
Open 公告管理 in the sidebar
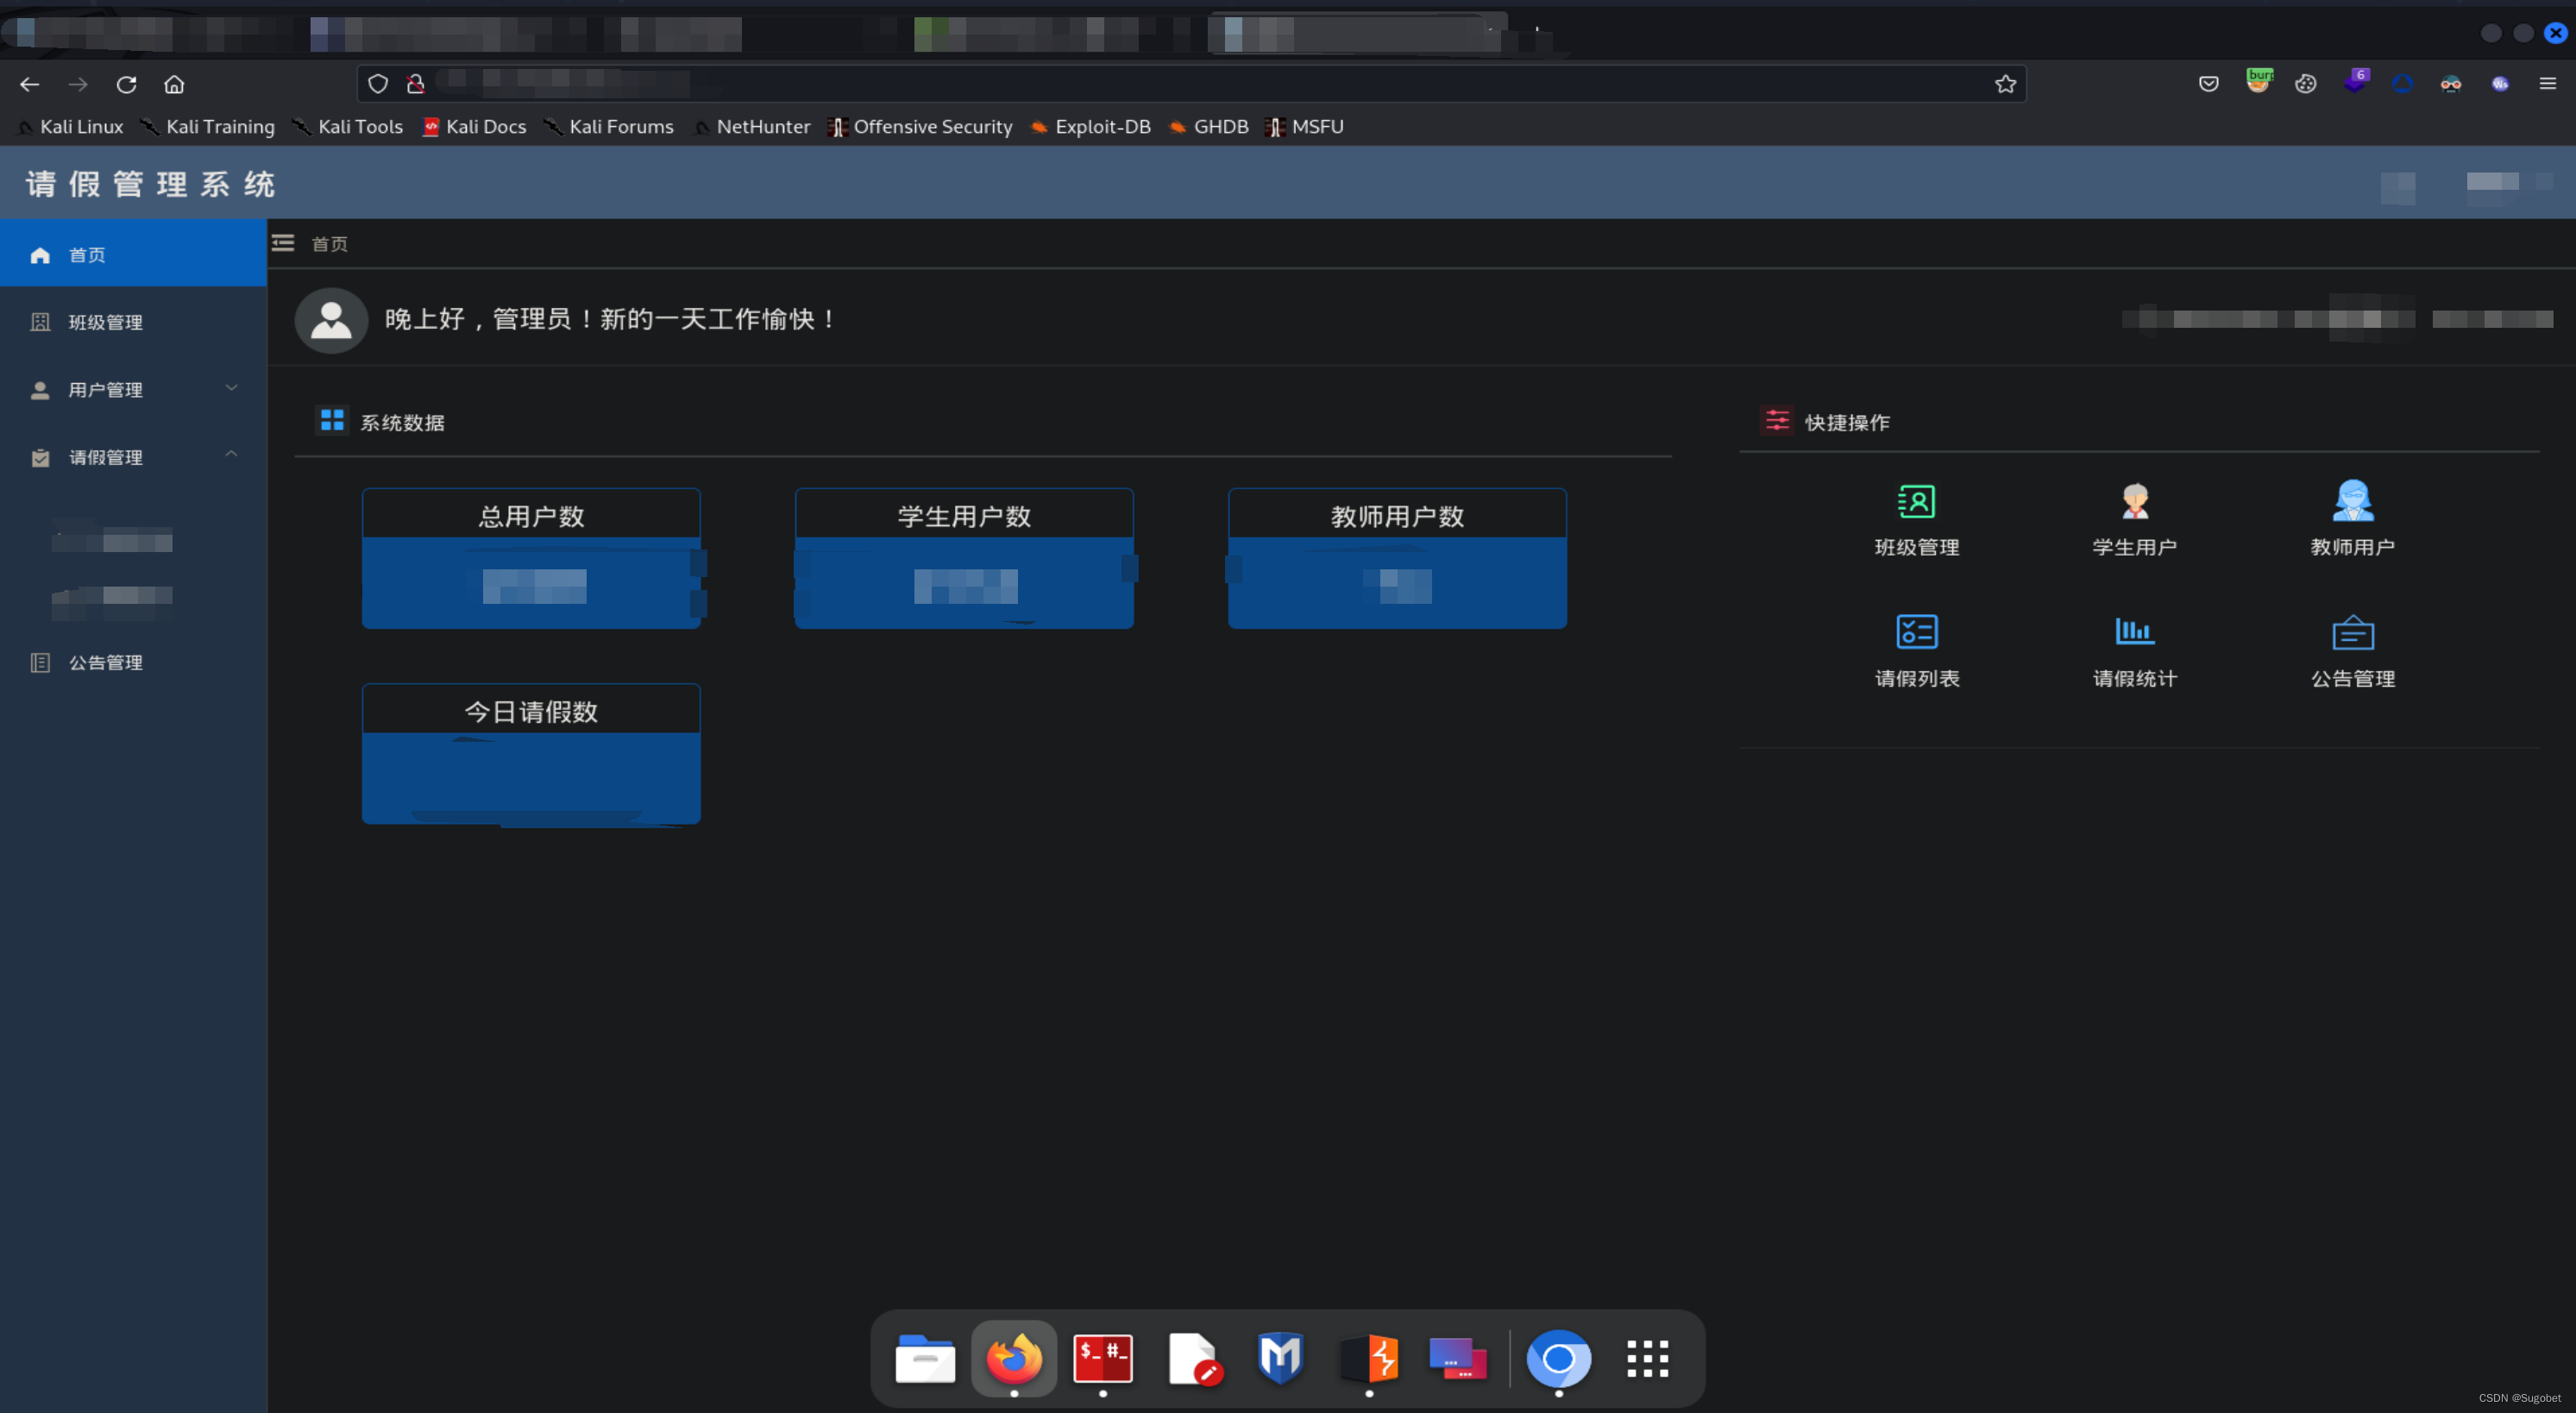[105, 662]
